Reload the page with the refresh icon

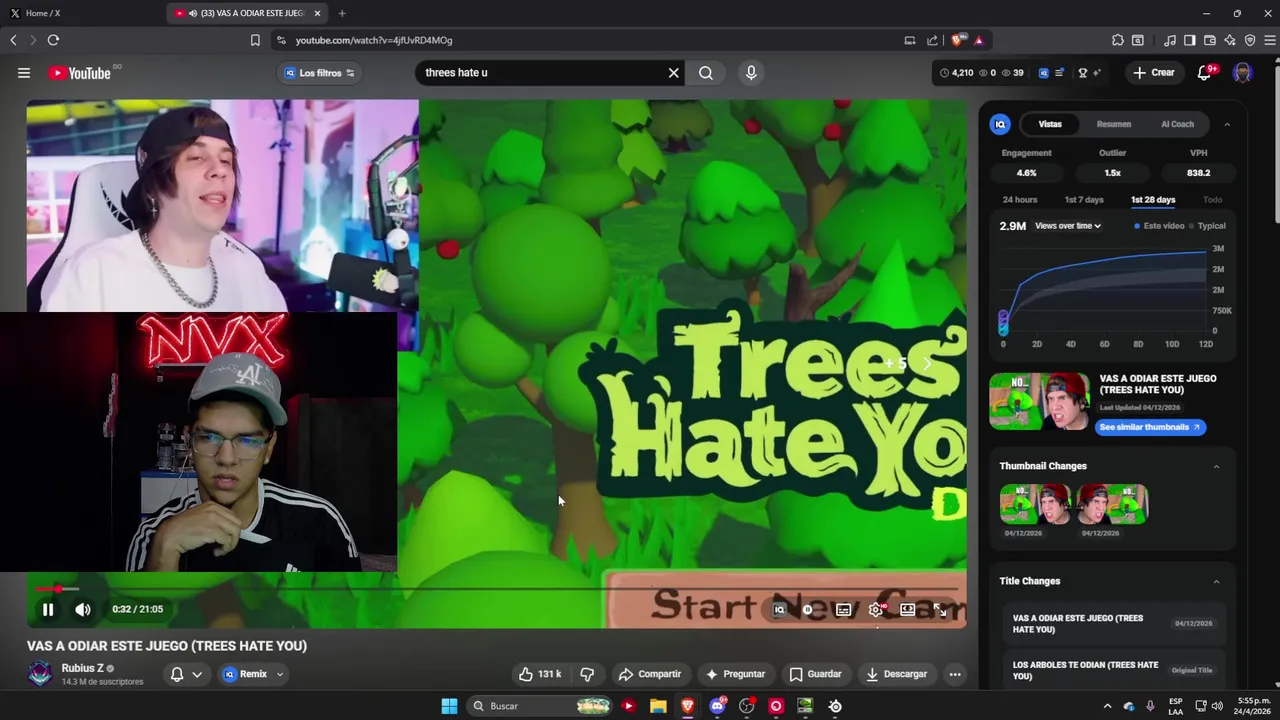[53, 40]
